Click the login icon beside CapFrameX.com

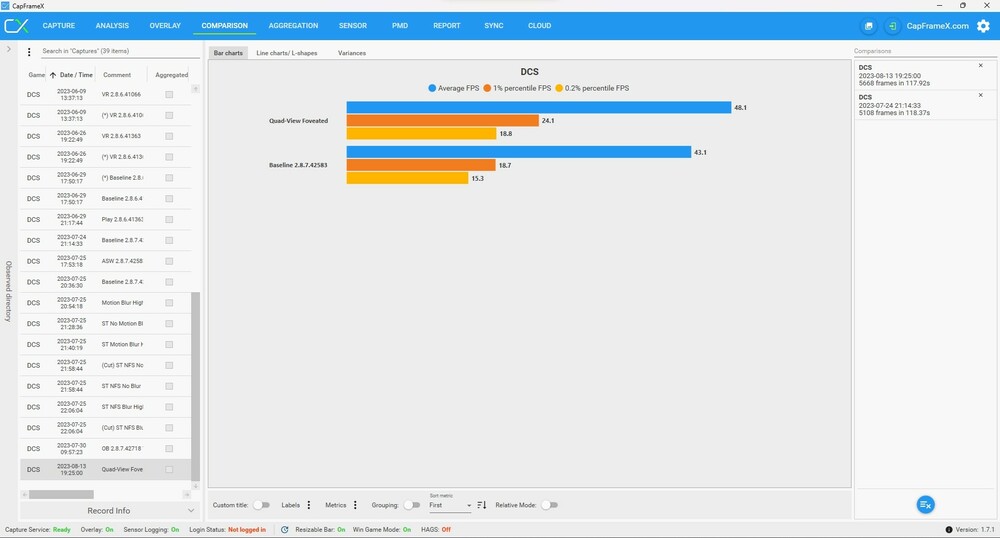pyautogui.click(x=892, y=26)
